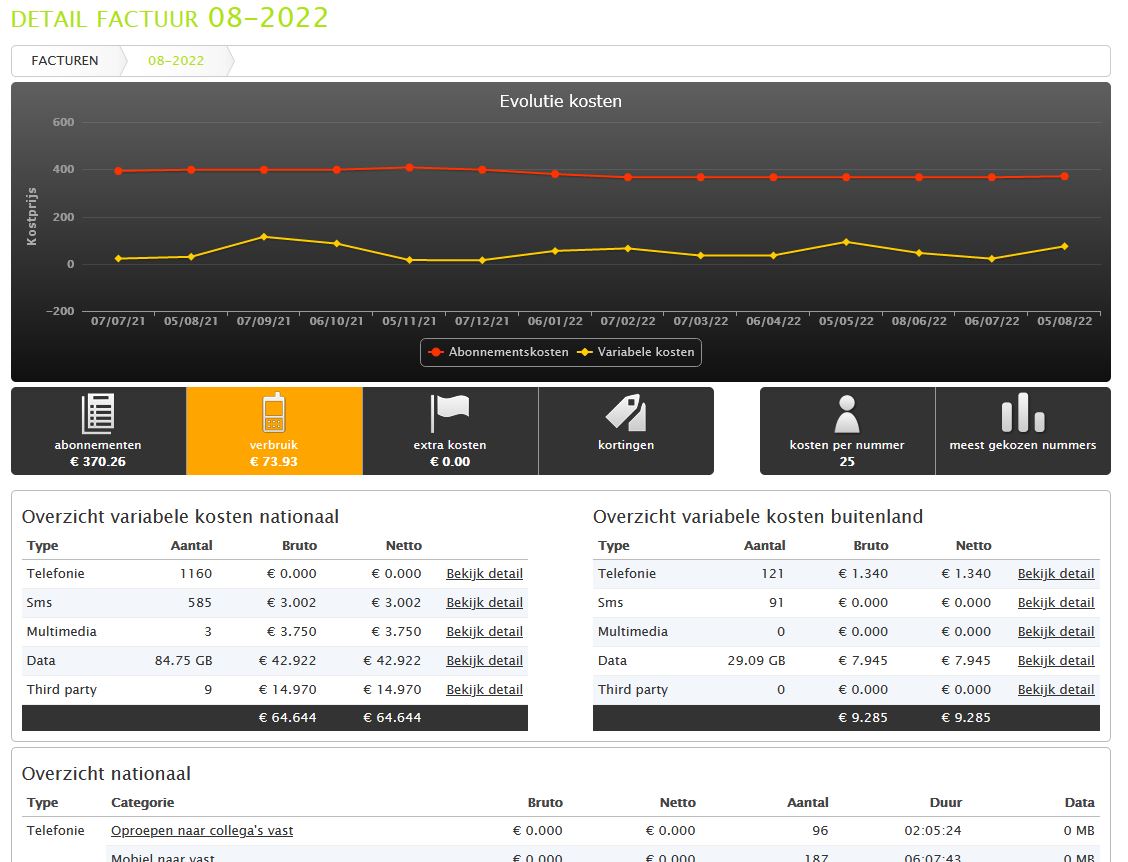
Task: Select the verbruik phone icon tile
Action: pos(274,413)
